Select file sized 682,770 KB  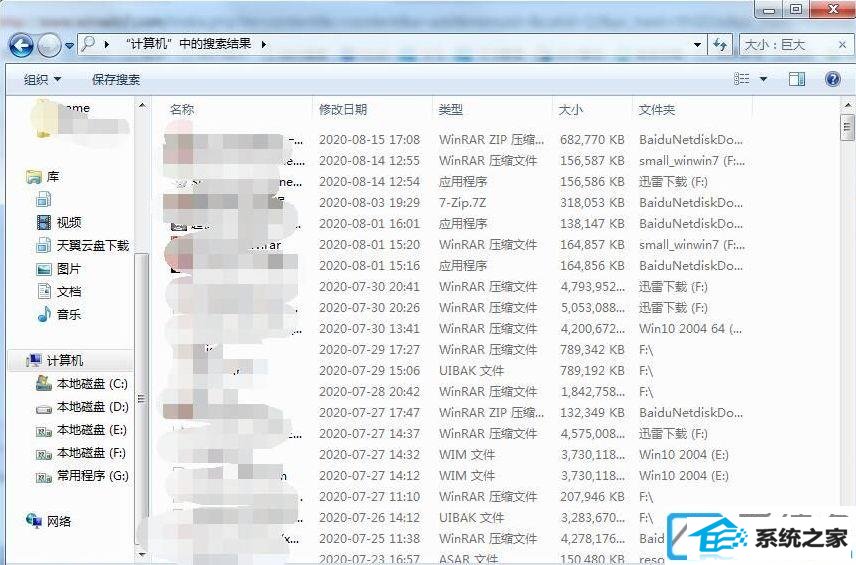click(592, 140)
